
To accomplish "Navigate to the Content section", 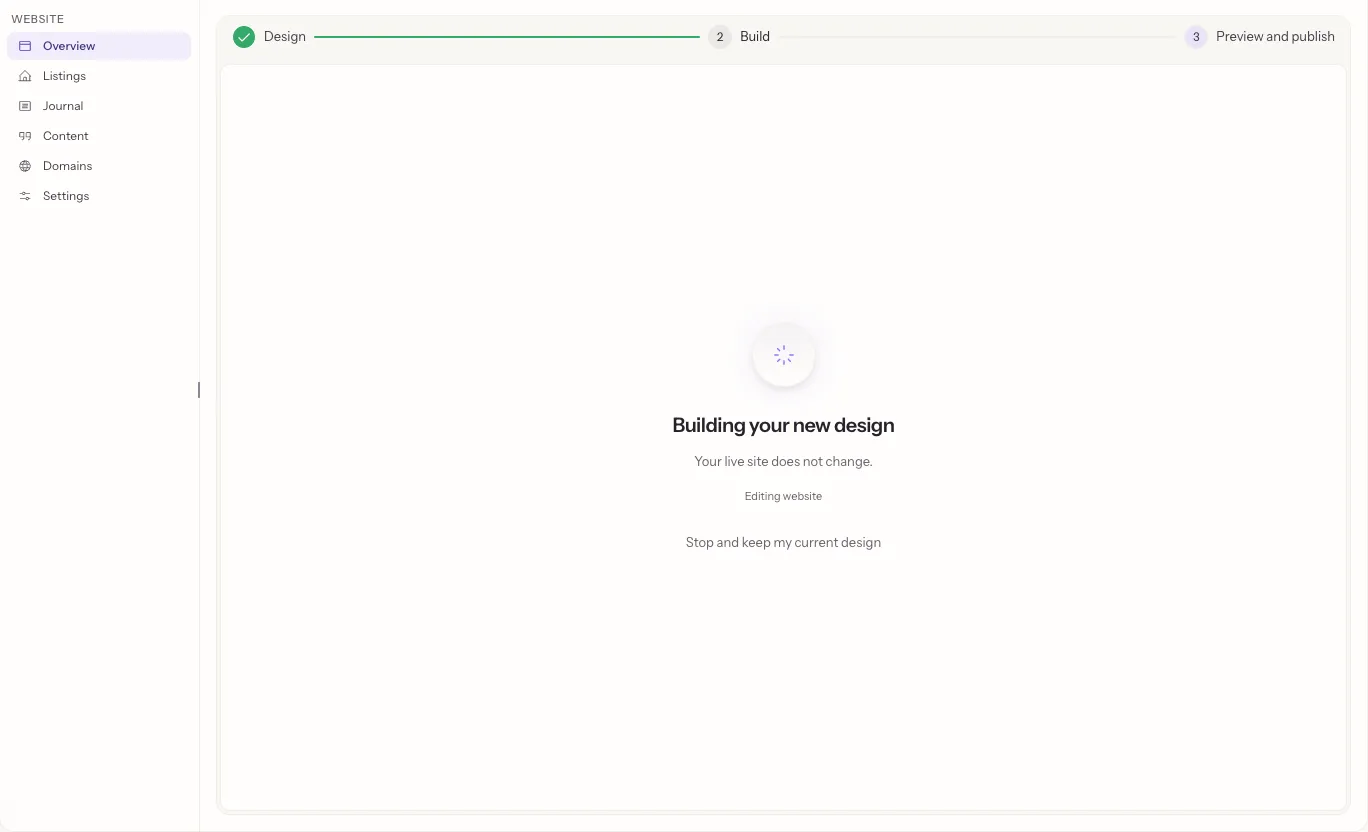I will tap(99, 136).
